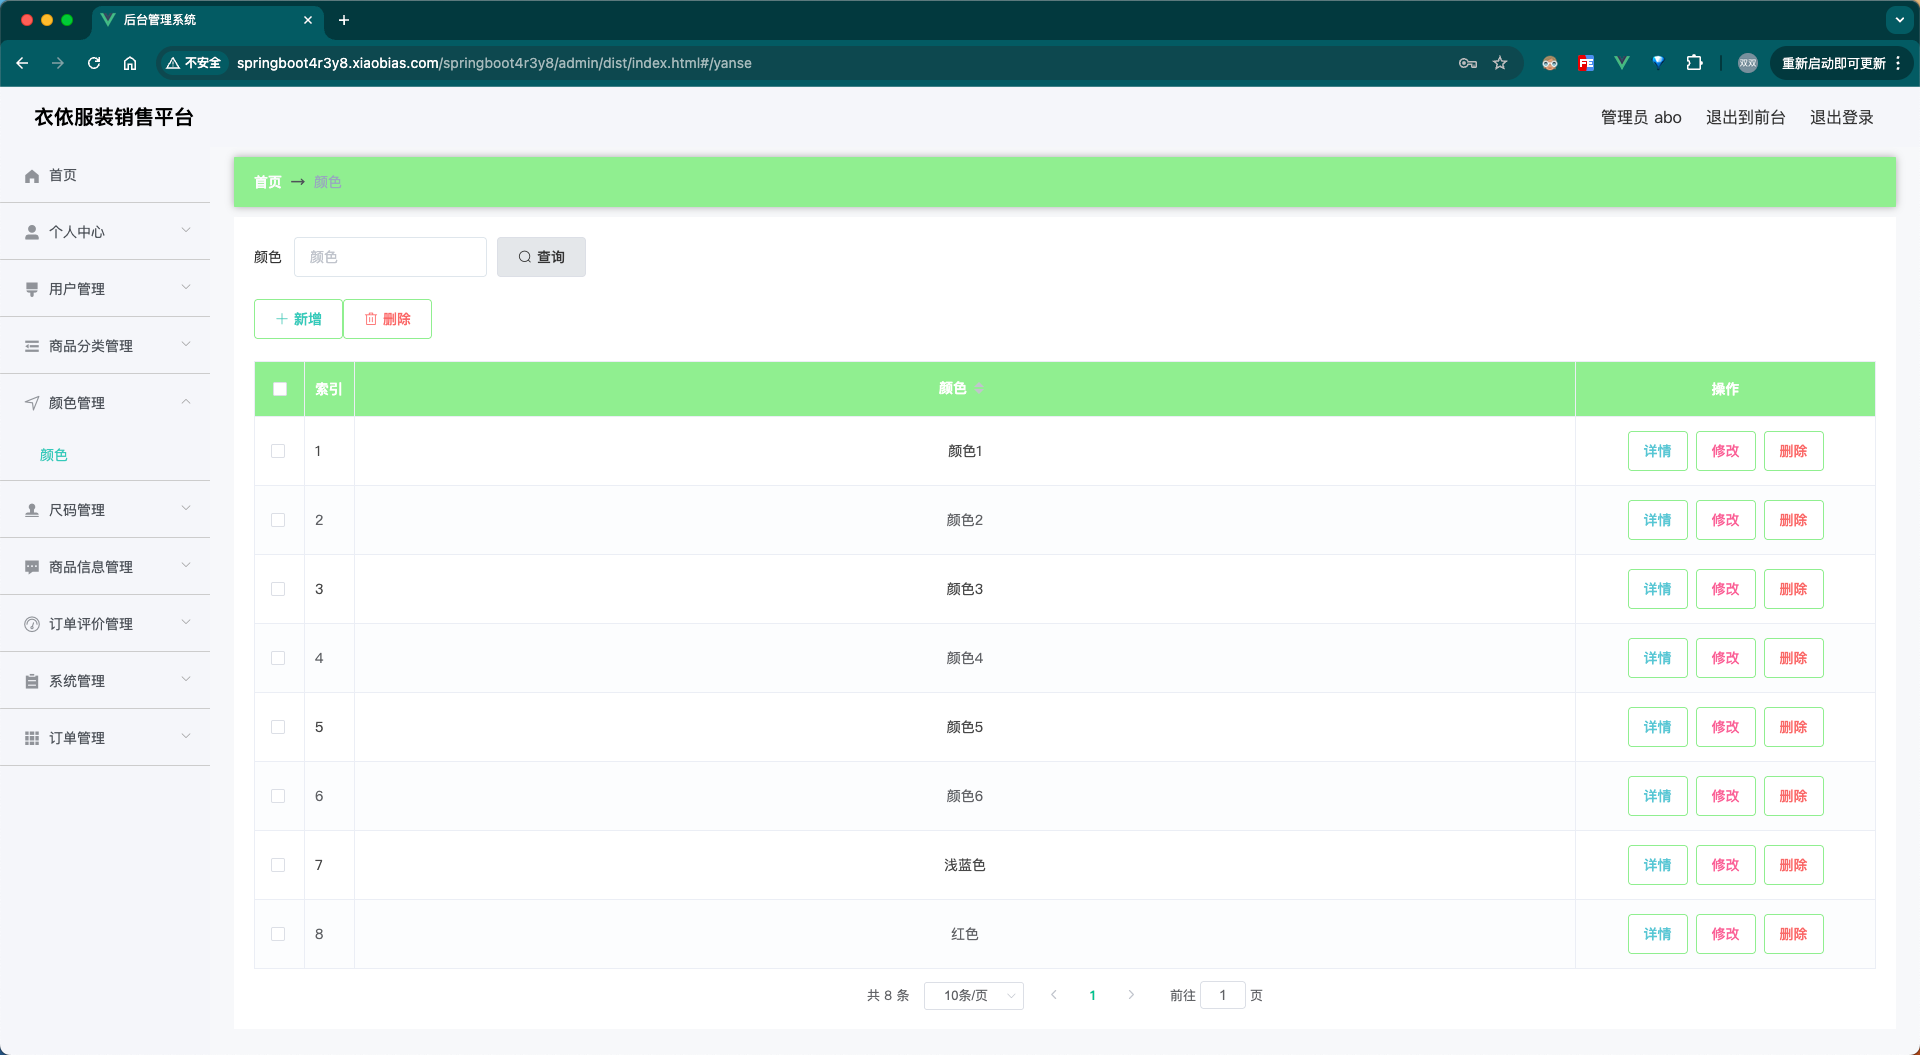Click 修改 for 颜色2
Image resolution: width=1920 pixels, height=1055 pixels.
pos(1726,520)
